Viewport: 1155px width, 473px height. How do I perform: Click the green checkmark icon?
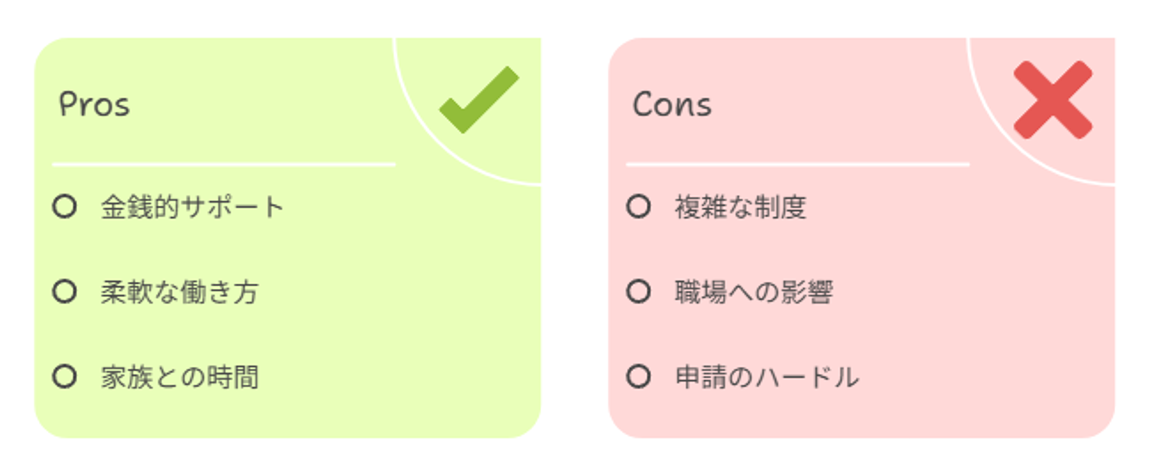click(479, 99)
